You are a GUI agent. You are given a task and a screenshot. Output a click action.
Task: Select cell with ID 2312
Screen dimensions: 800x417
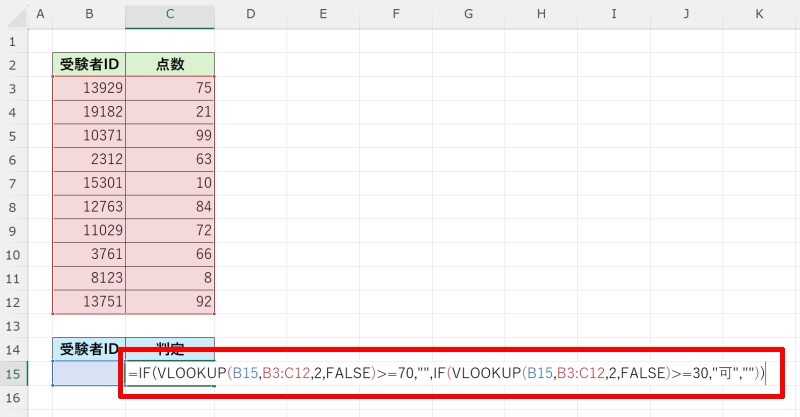(x=89, y=159)
